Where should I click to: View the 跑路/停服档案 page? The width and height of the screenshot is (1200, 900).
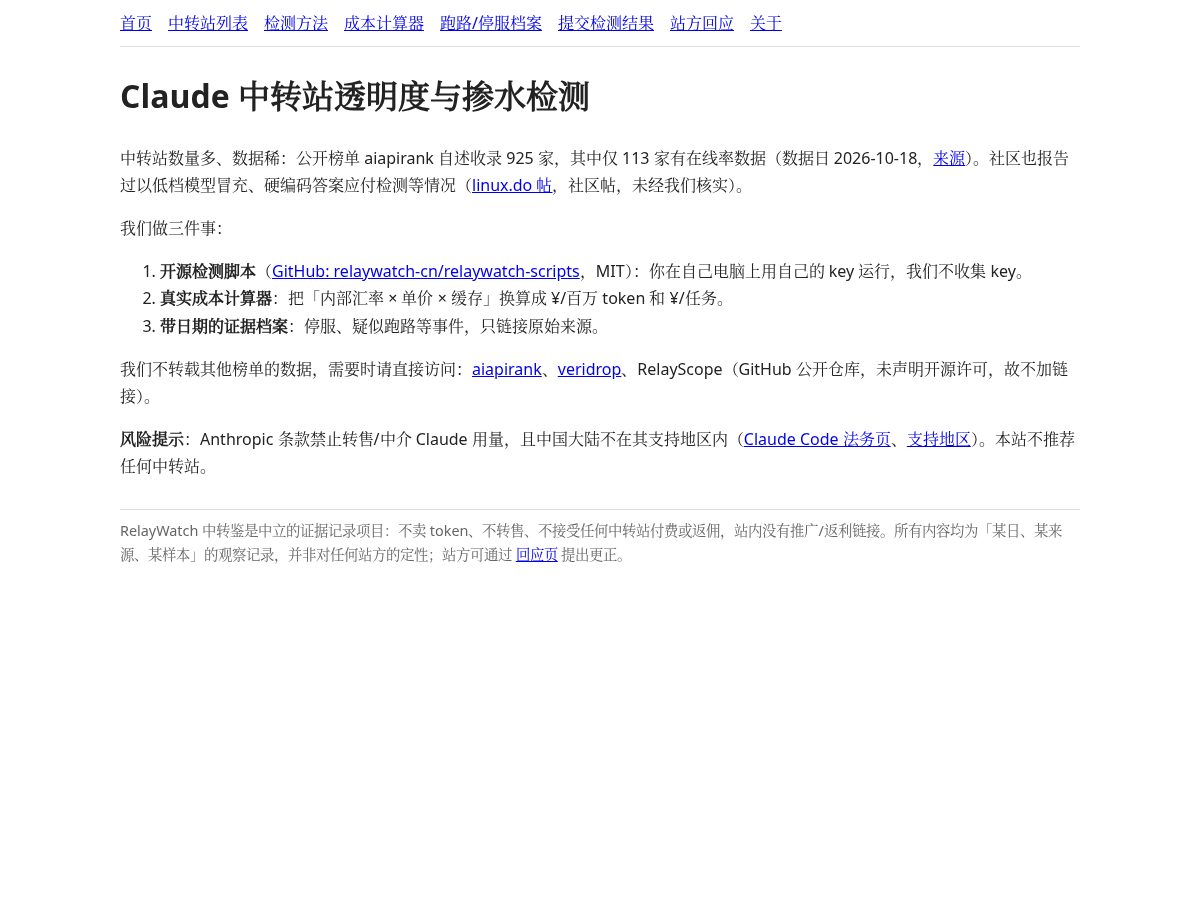491,23
